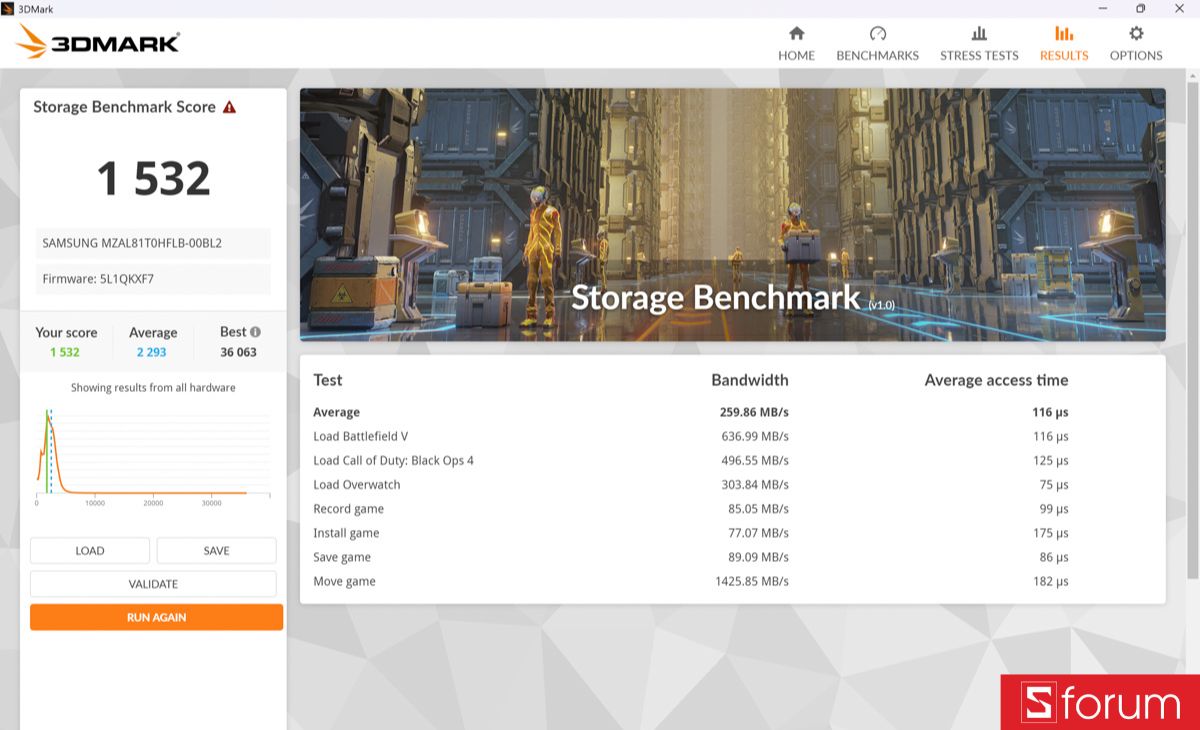
Task: Click the Record game row
Action: pos(732,509)
